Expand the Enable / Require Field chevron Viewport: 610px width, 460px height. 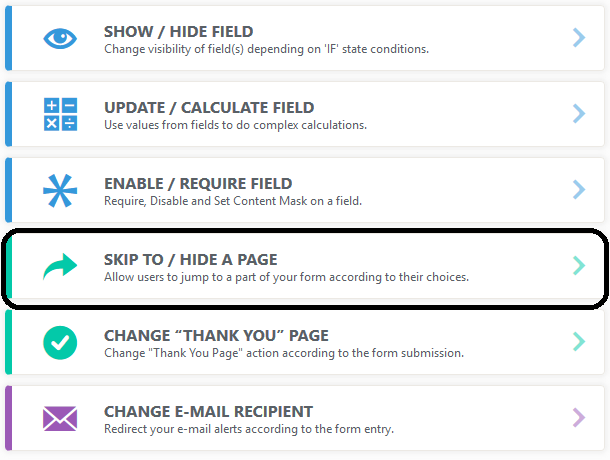point(579,190)
